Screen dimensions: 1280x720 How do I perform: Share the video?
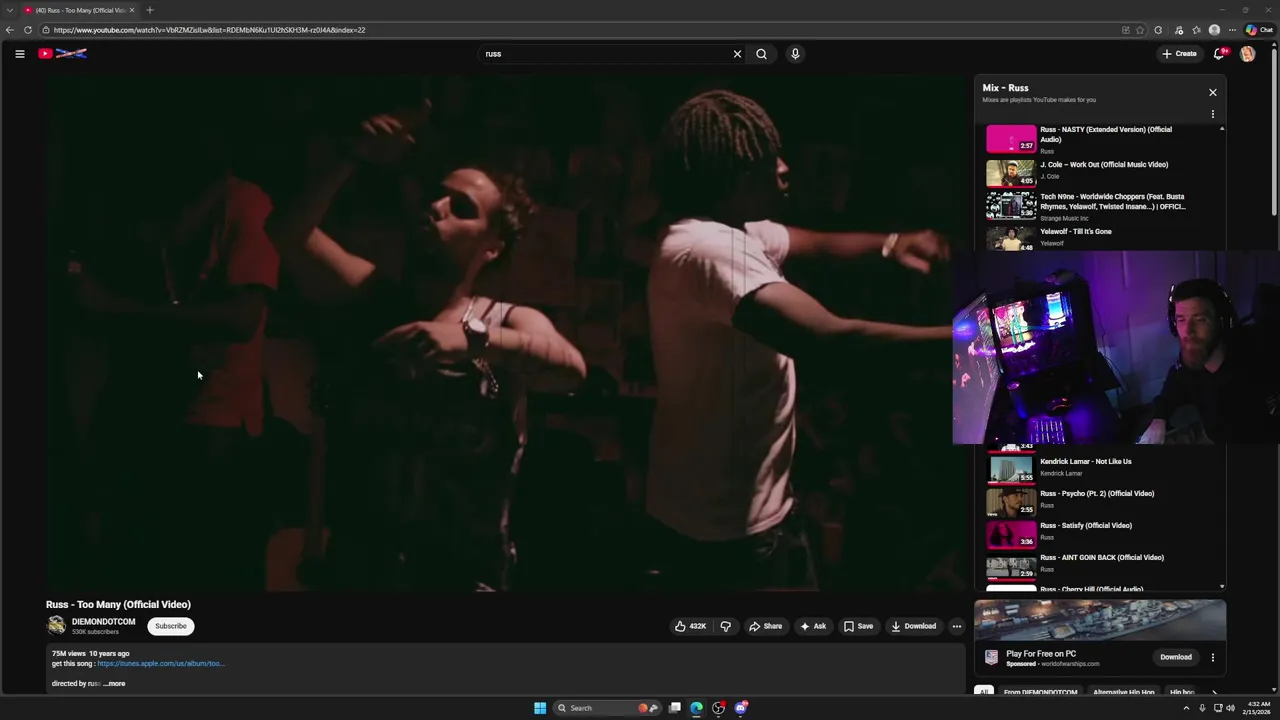point(766,626)
